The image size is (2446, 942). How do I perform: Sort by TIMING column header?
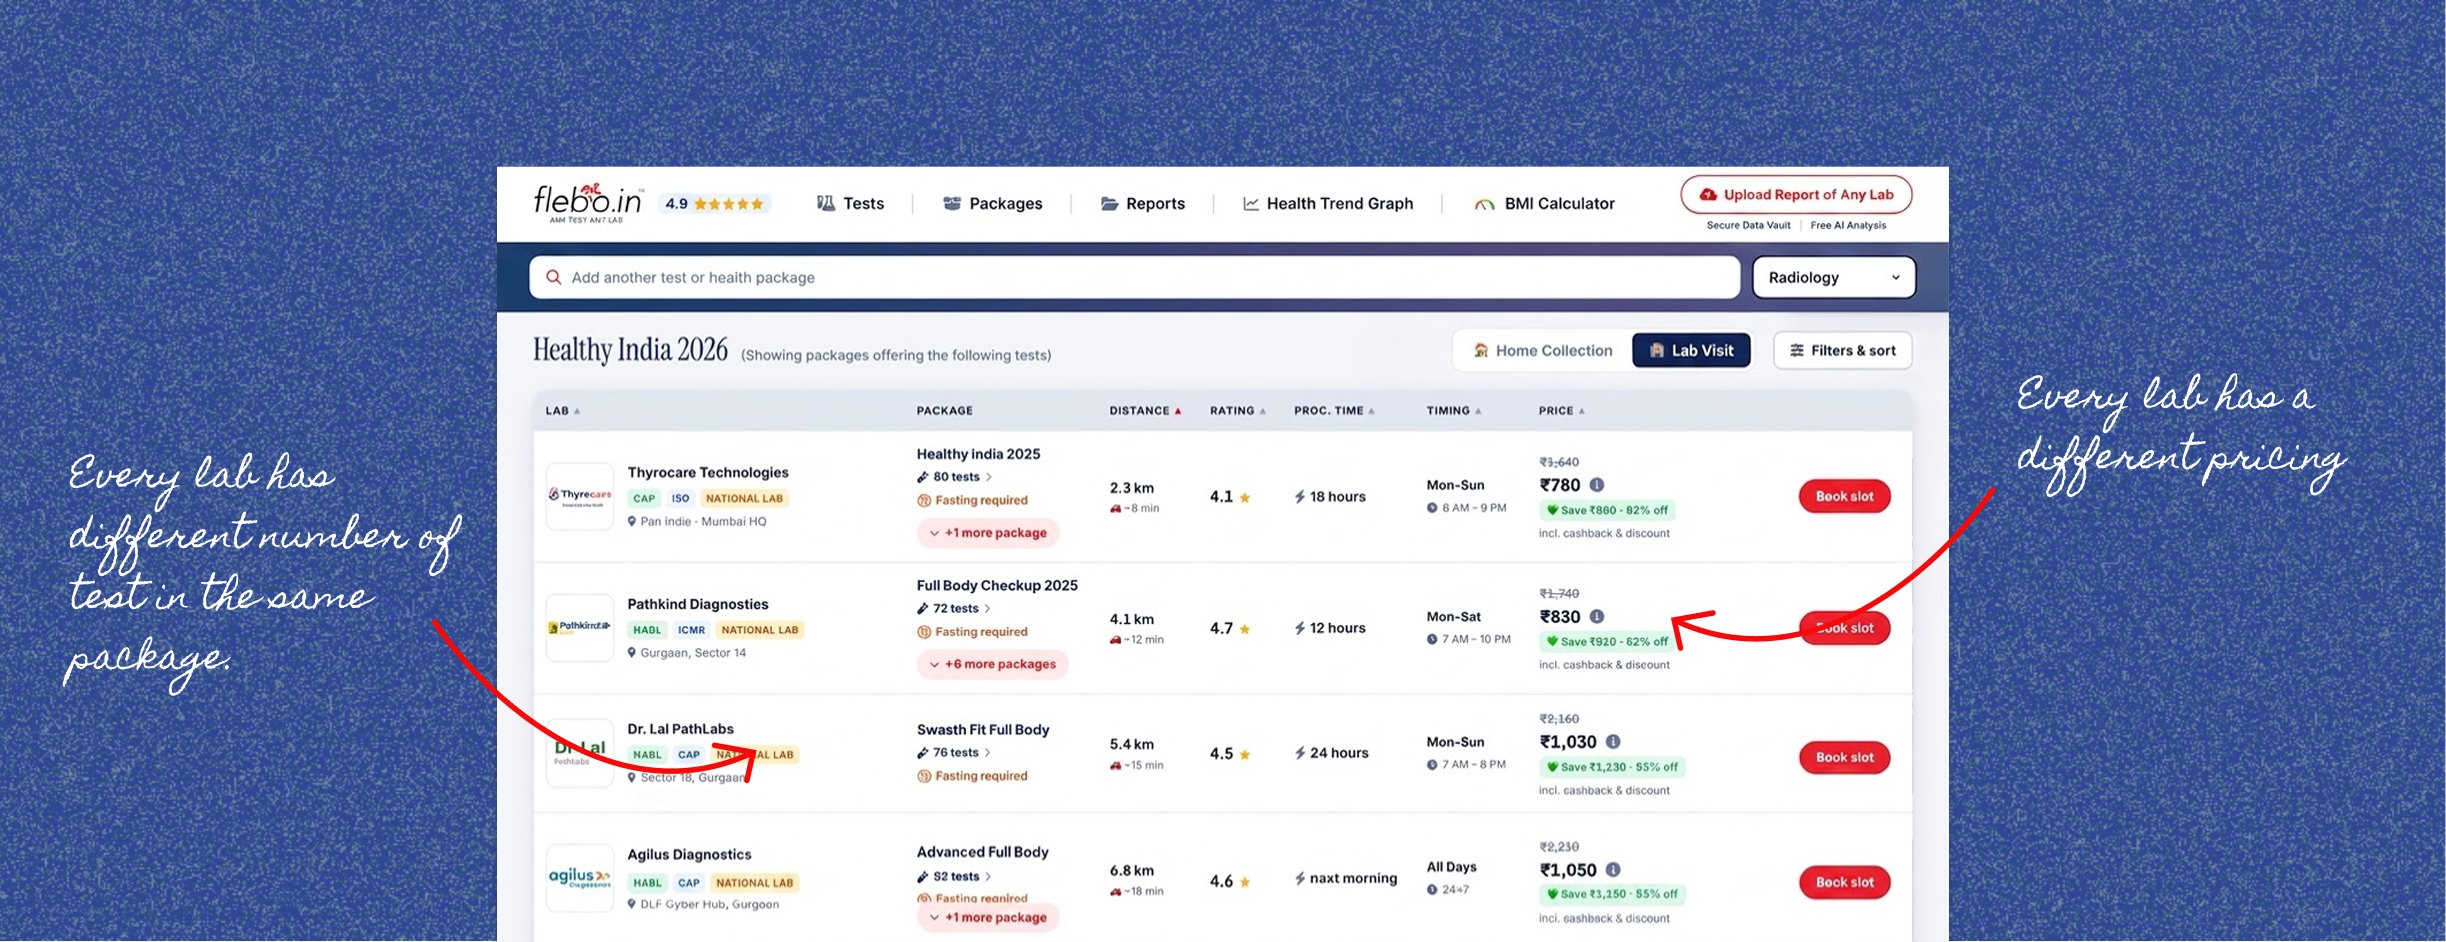pyautogui.click(x=1453, y=411)
